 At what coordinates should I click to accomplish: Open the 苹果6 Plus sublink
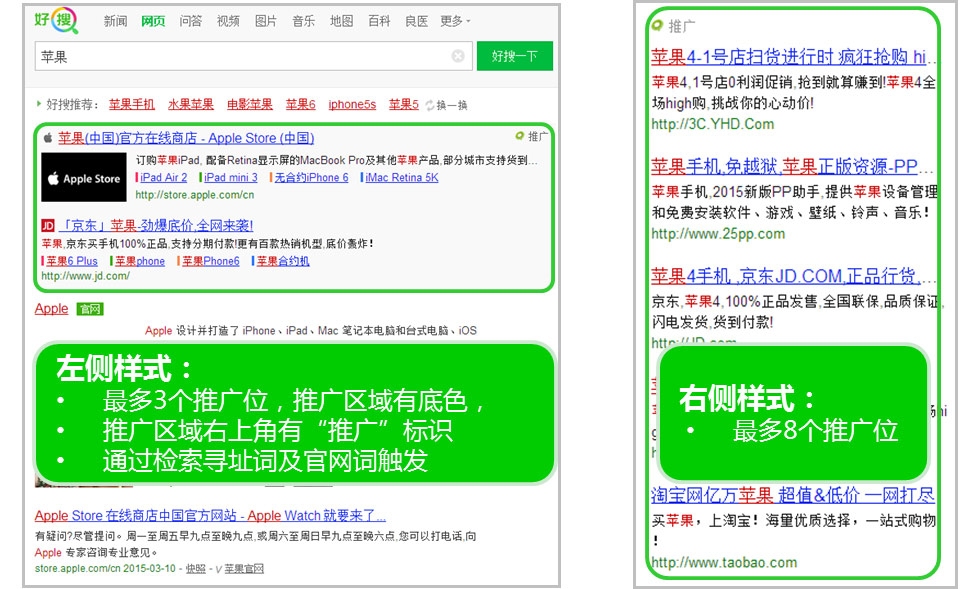[x=72, y=261]
